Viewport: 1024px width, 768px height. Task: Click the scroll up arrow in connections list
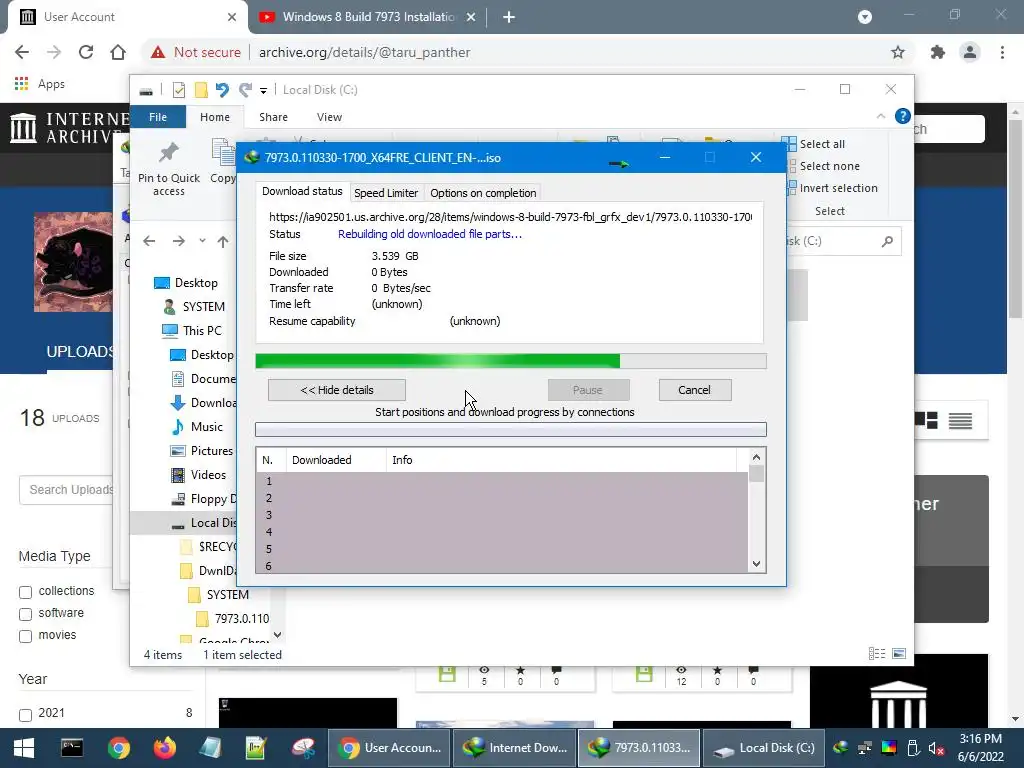(756, 457)
